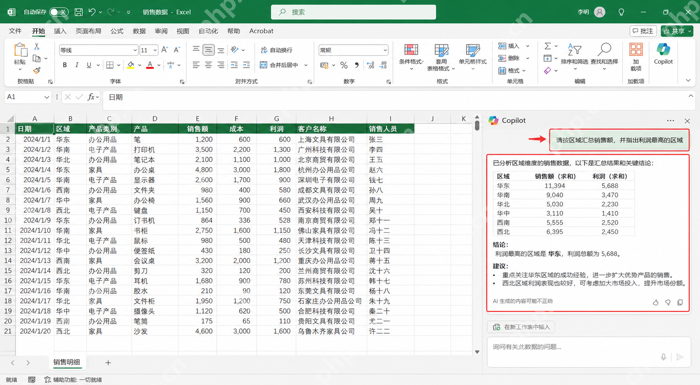Select top vertical alignment
700x385 pixels.
(196, 50)
